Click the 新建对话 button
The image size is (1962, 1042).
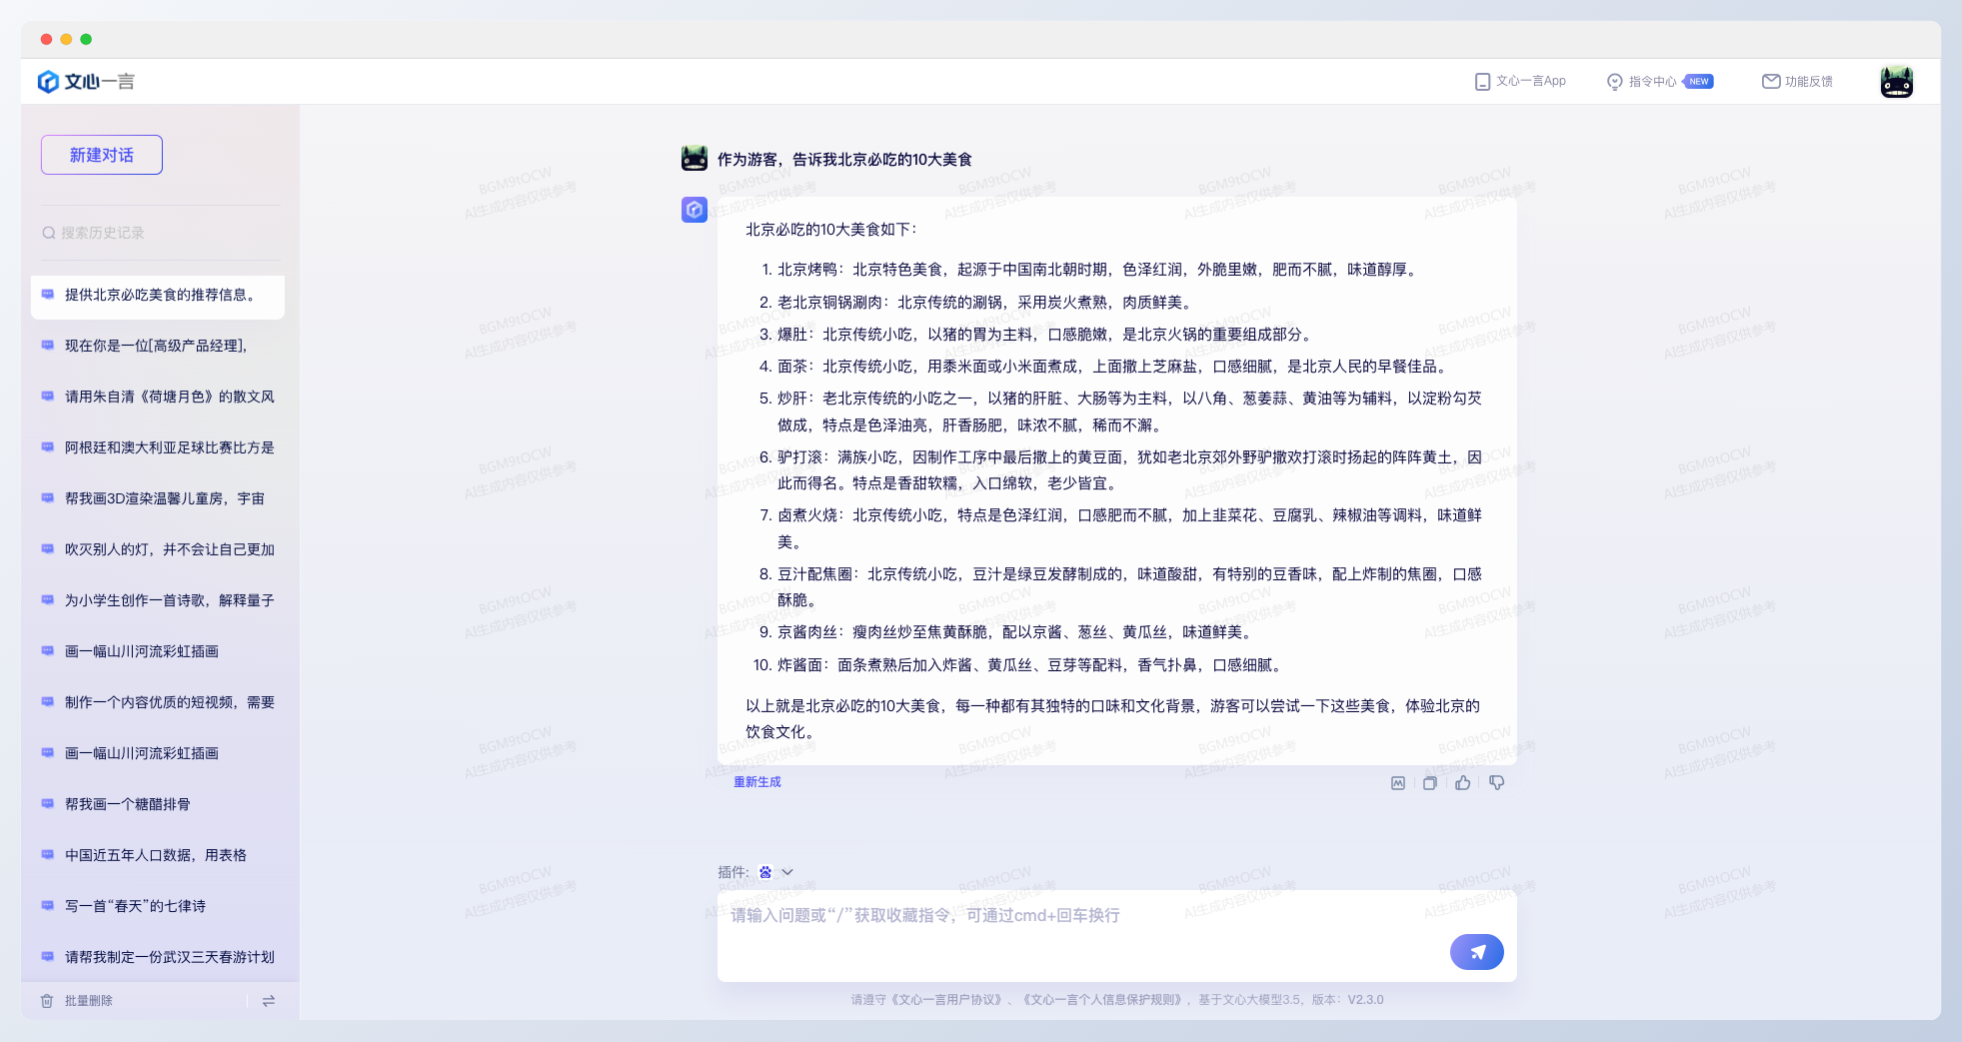[x=102, y=155]
